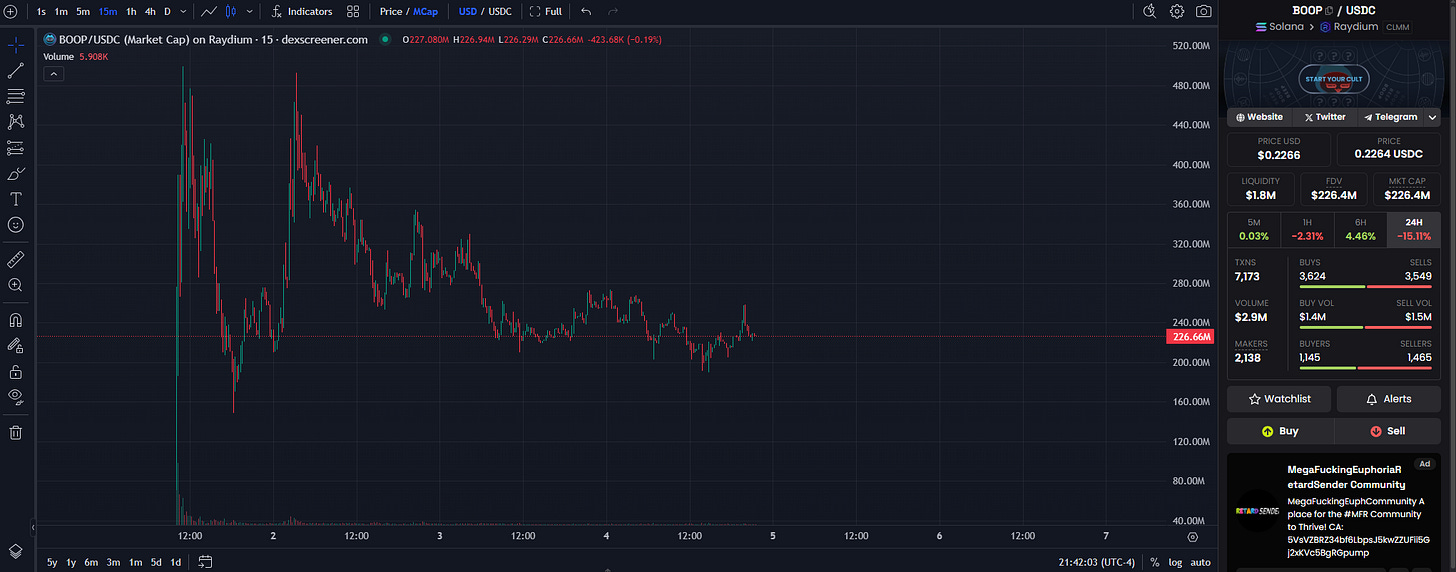Expand the chart style dropdown
This screenshot has height=572, width=1456.
click(248, 11)
